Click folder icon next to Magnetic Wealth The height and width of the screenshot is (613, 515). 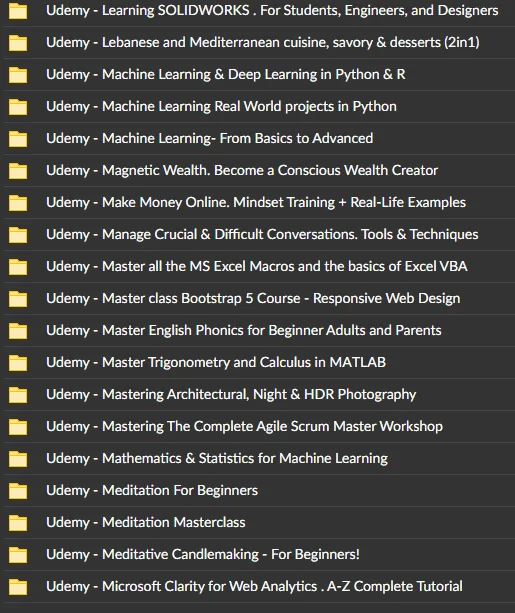pyautogui.click(x=18, y=171)
